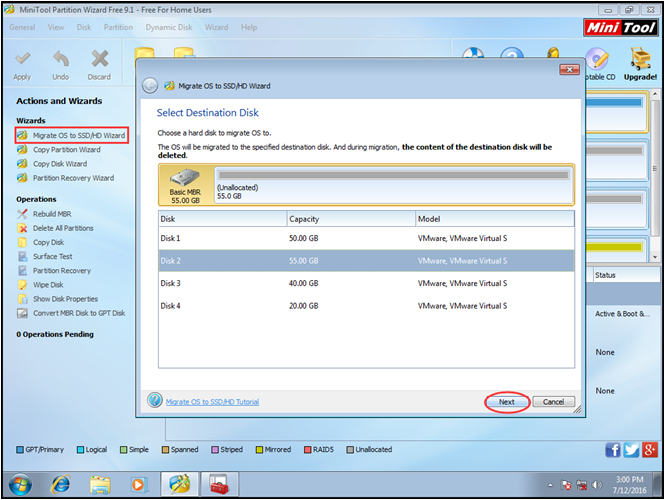The width and height of the screenshot is (665, 500).
Task: Open the Partition menu
Action: 118,27
